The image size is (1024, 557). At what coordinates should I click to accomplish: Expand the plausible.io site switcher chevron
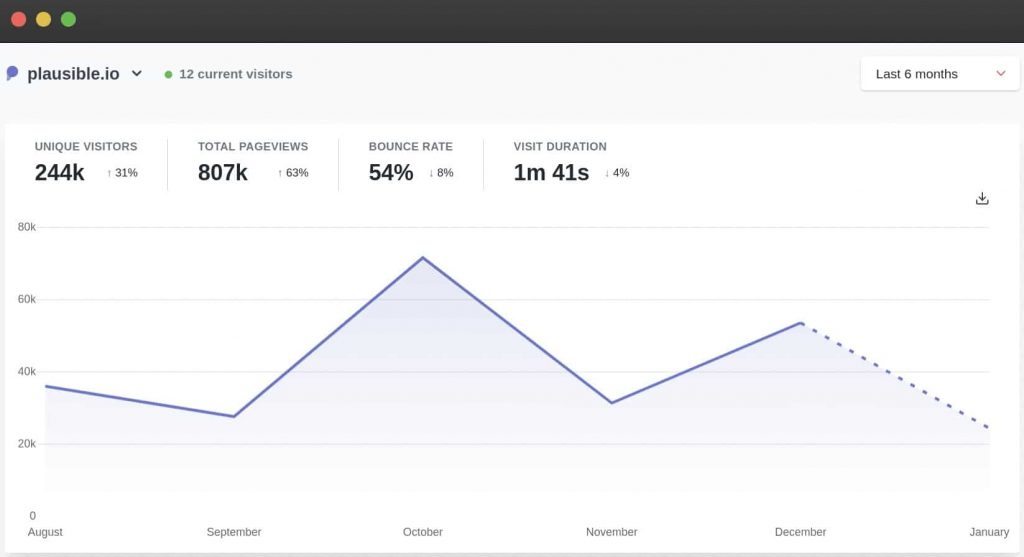click(x=137, y=73)
